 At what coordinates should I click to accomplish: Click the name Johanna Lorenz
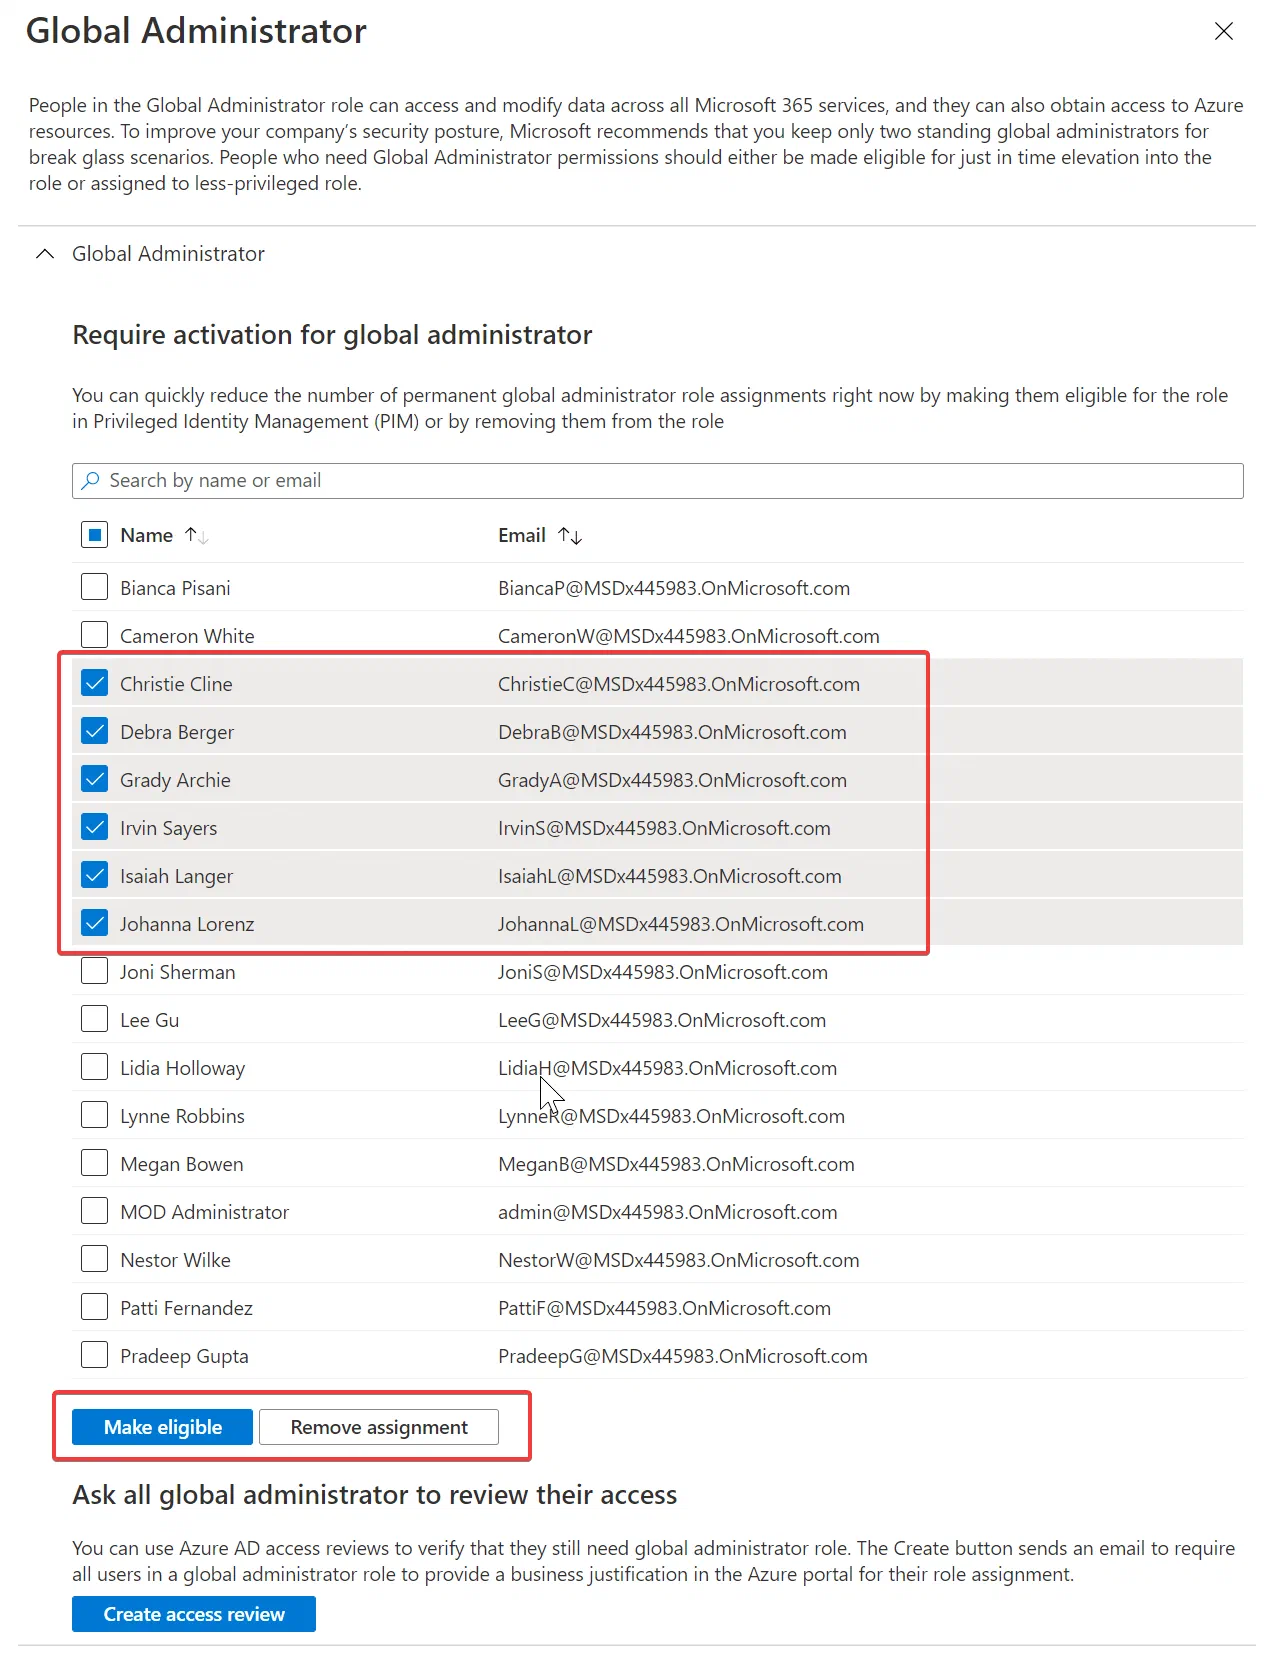[x=187, y=924]
